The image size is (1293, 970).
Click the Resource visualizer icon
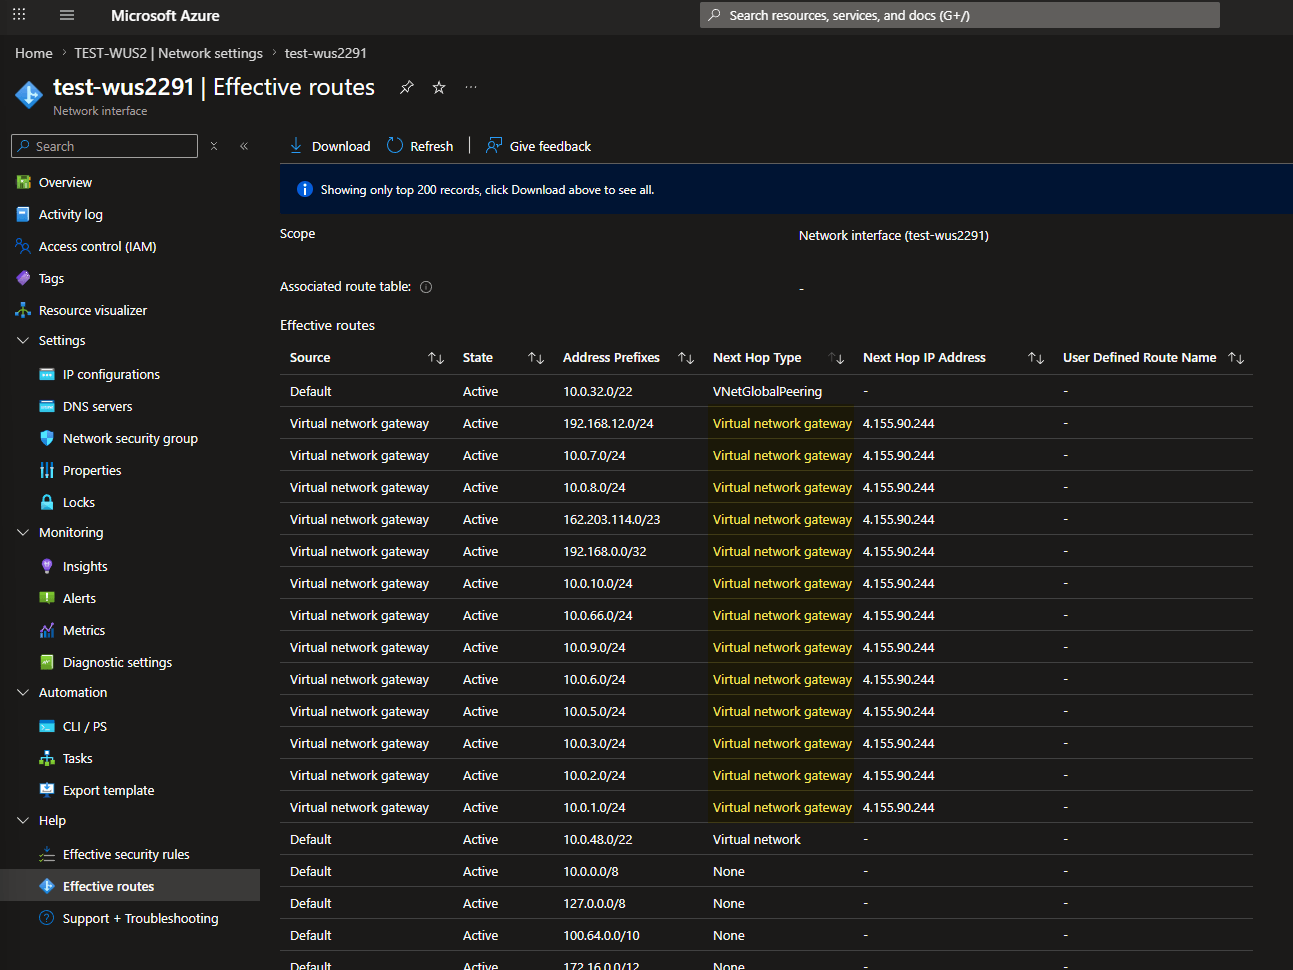point(23,310)
